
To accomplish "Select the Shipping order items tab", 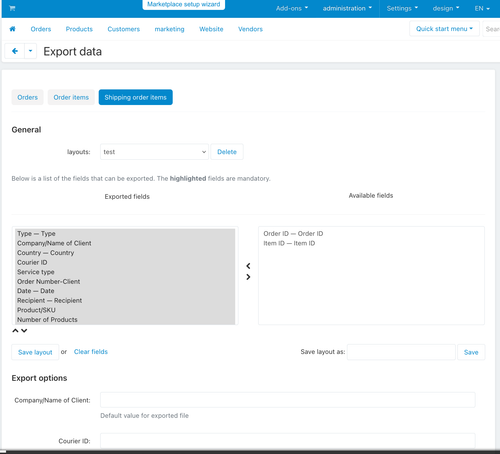I will click(135, 97).
